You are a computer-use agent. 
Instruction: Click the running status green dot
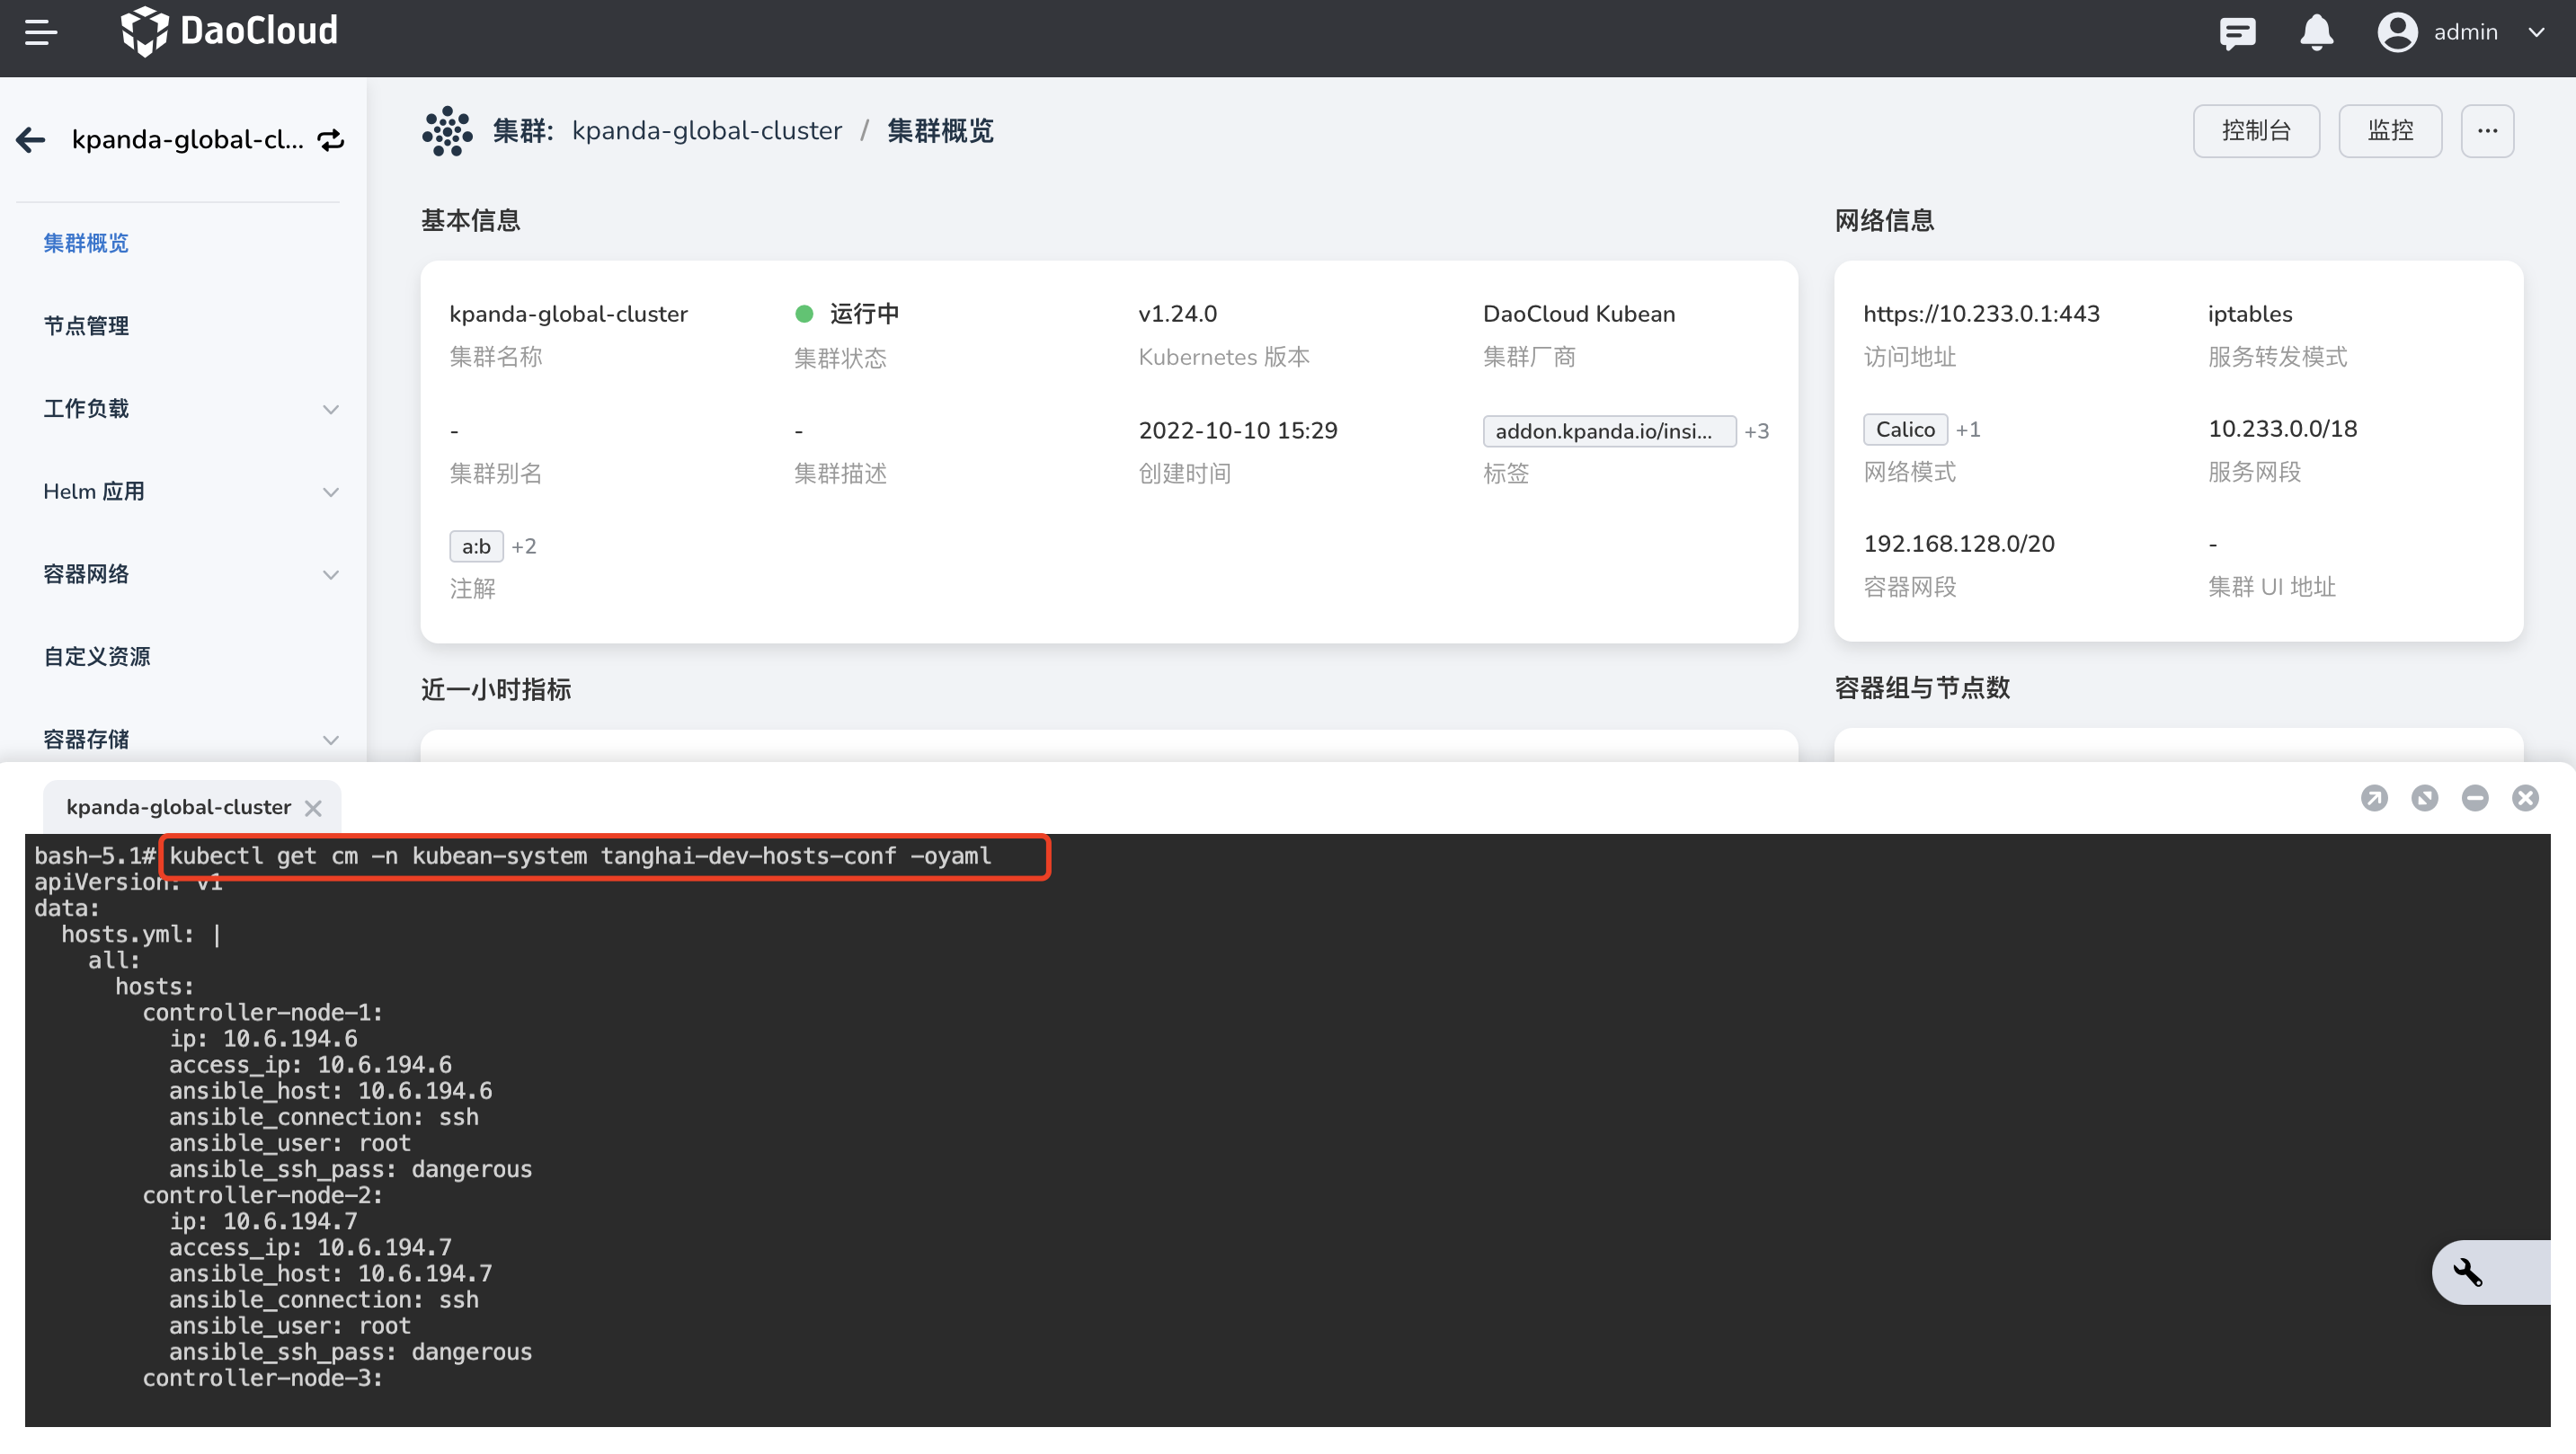tap(804, 314)
